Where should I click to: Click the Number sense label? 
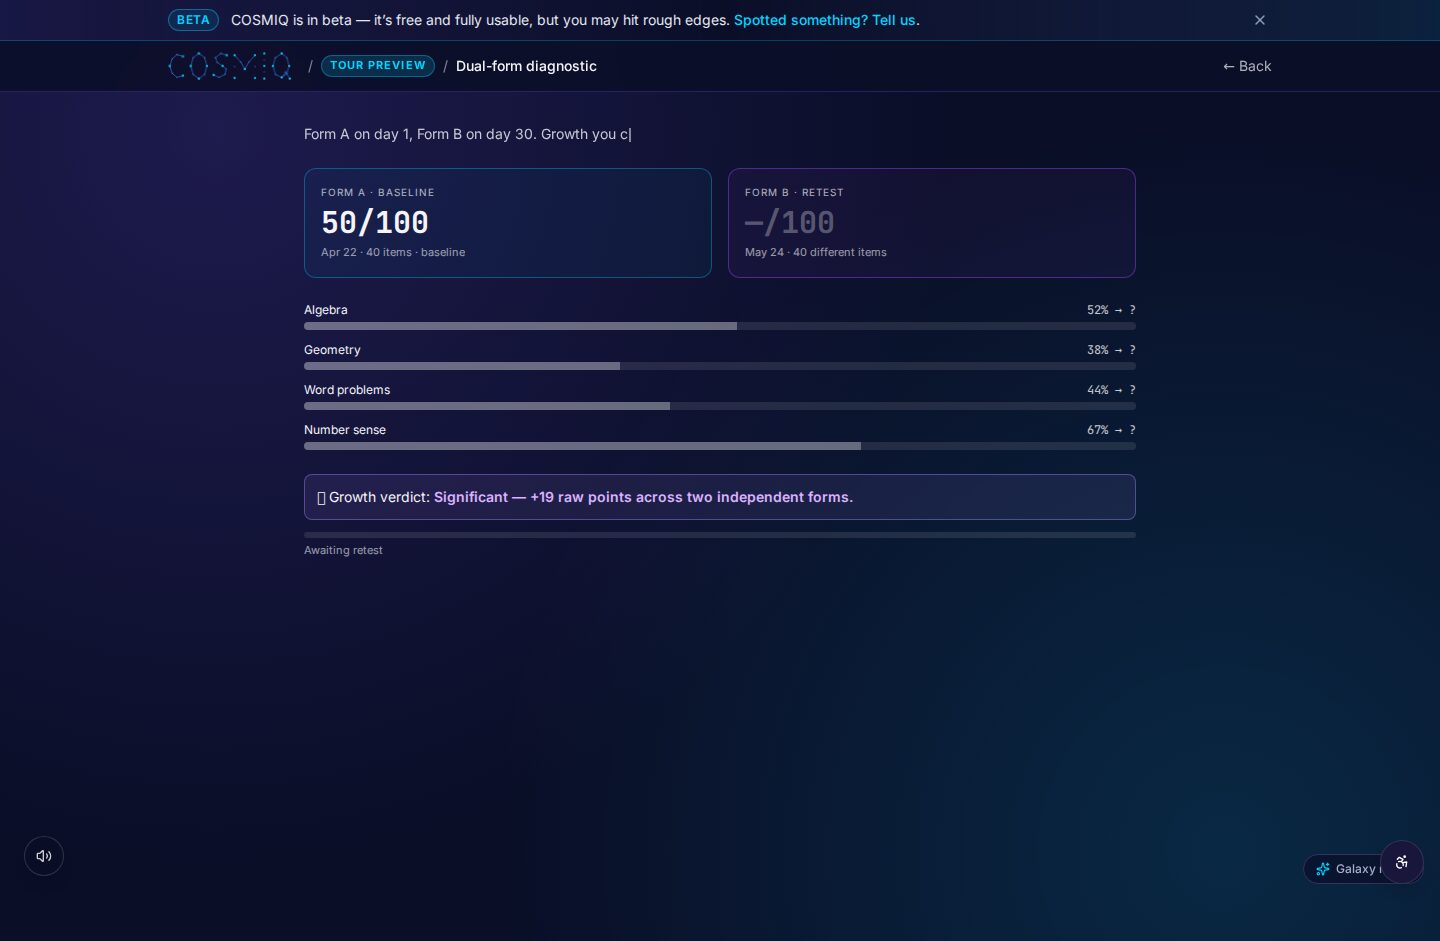click(345, 430)
